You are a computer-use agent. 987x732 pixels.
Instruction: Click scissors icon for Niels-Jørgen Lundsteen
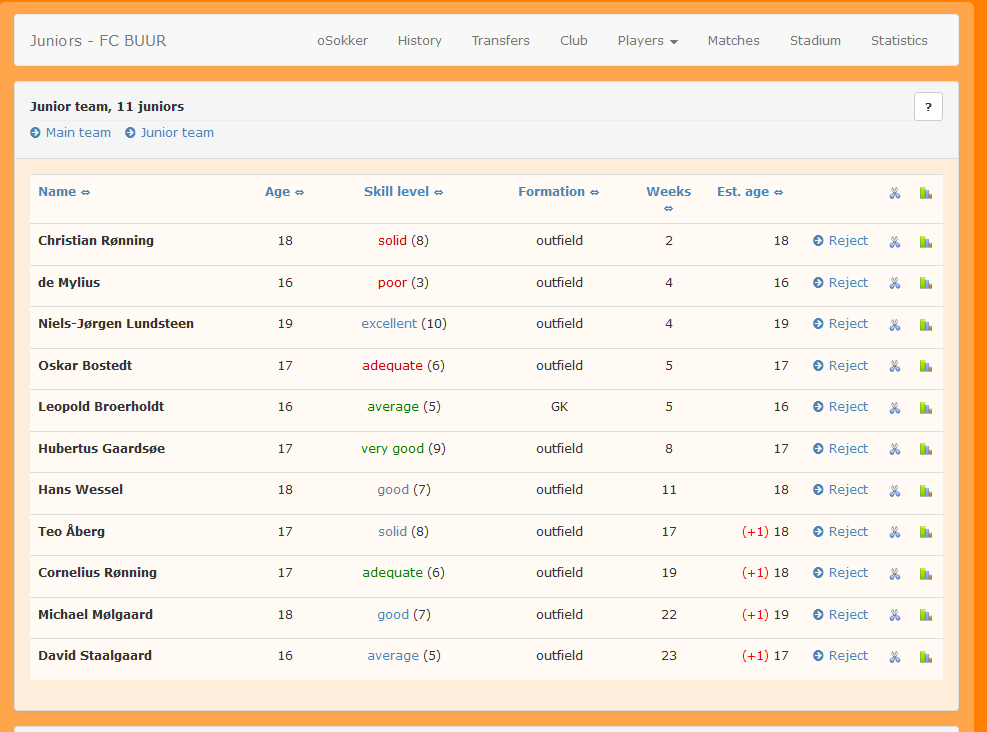894,325
